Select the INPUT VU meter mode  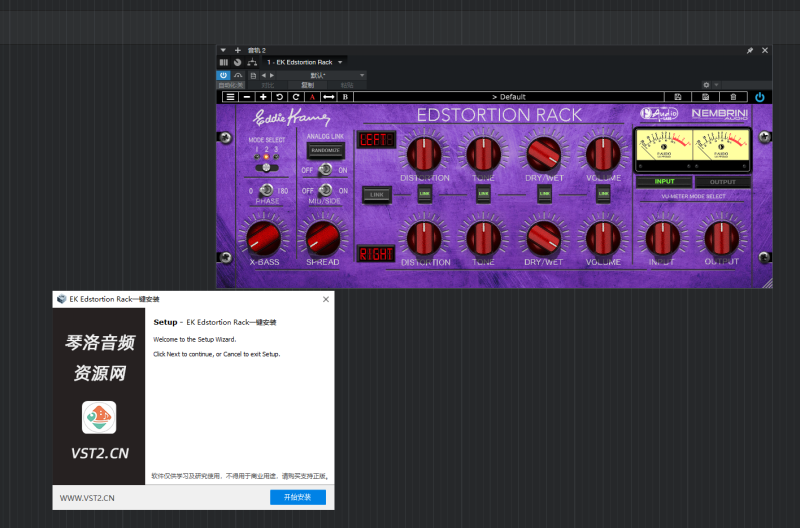pos(664,182)
